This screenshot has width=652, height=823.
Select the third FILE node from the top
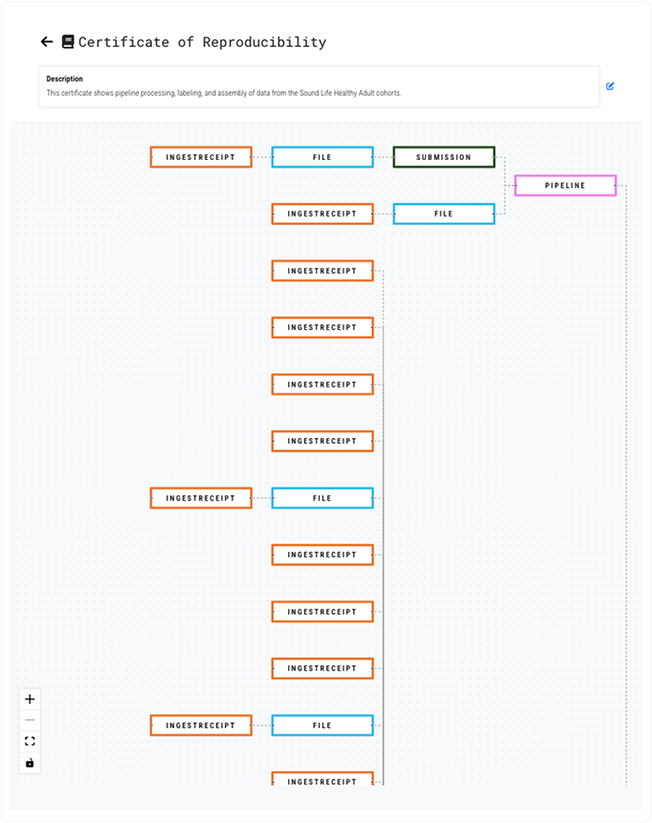pos(322,498)
